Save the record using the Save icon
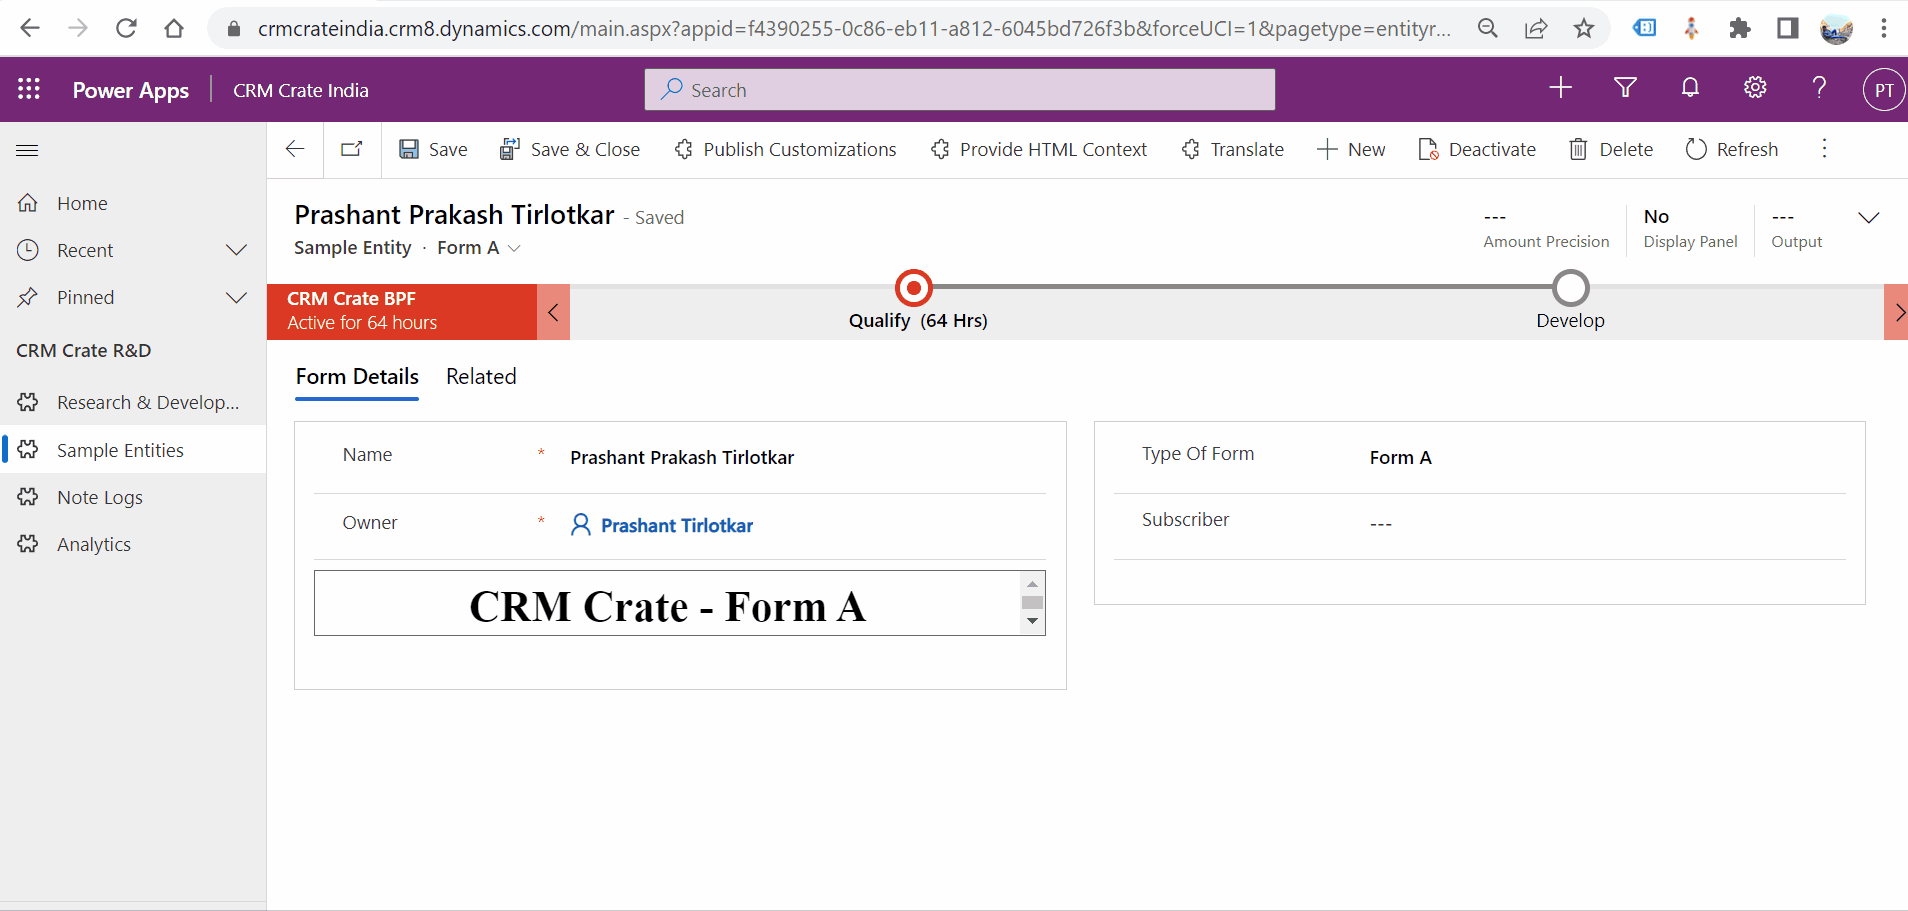The image size is (1908, 911). click(432, 149)
